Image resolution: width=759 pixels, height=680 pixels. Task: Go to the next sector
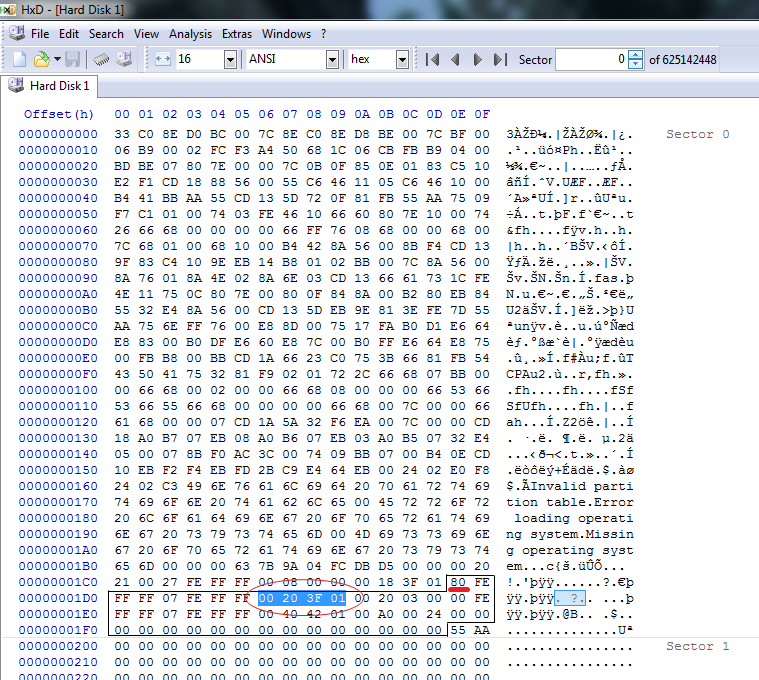click(x=478, y=60)
